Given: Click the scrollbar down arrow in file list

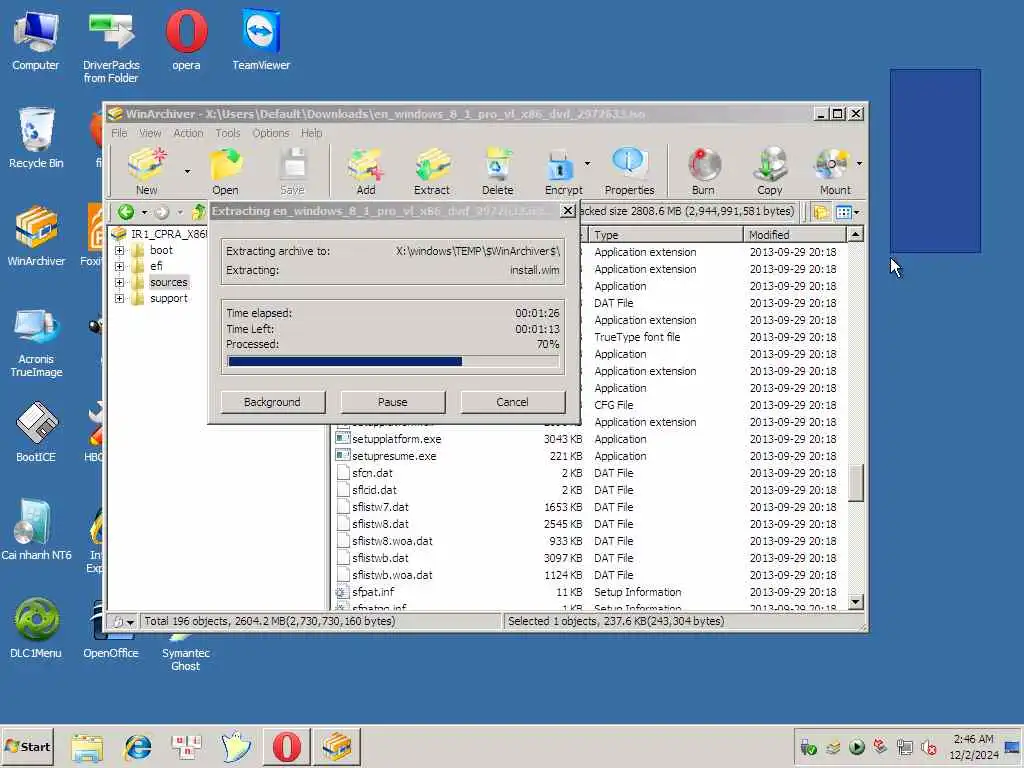Looking at the screenshot, I should click(855, 601).
